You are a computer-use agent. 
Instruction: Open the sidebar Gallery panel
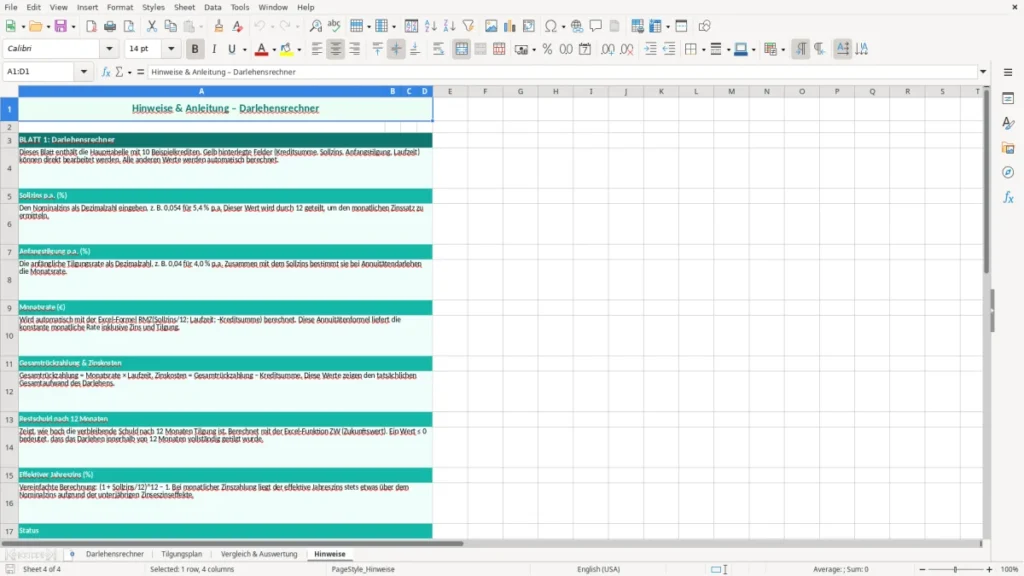(1008, 148)
